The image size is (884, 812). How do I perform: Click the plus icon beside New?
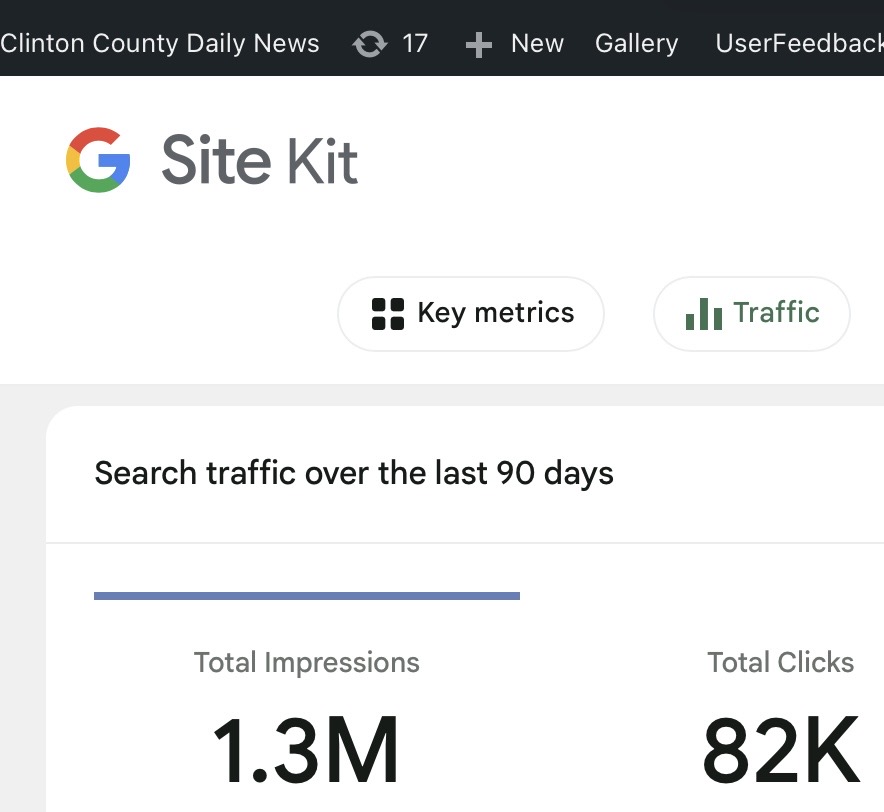point(479,45)
